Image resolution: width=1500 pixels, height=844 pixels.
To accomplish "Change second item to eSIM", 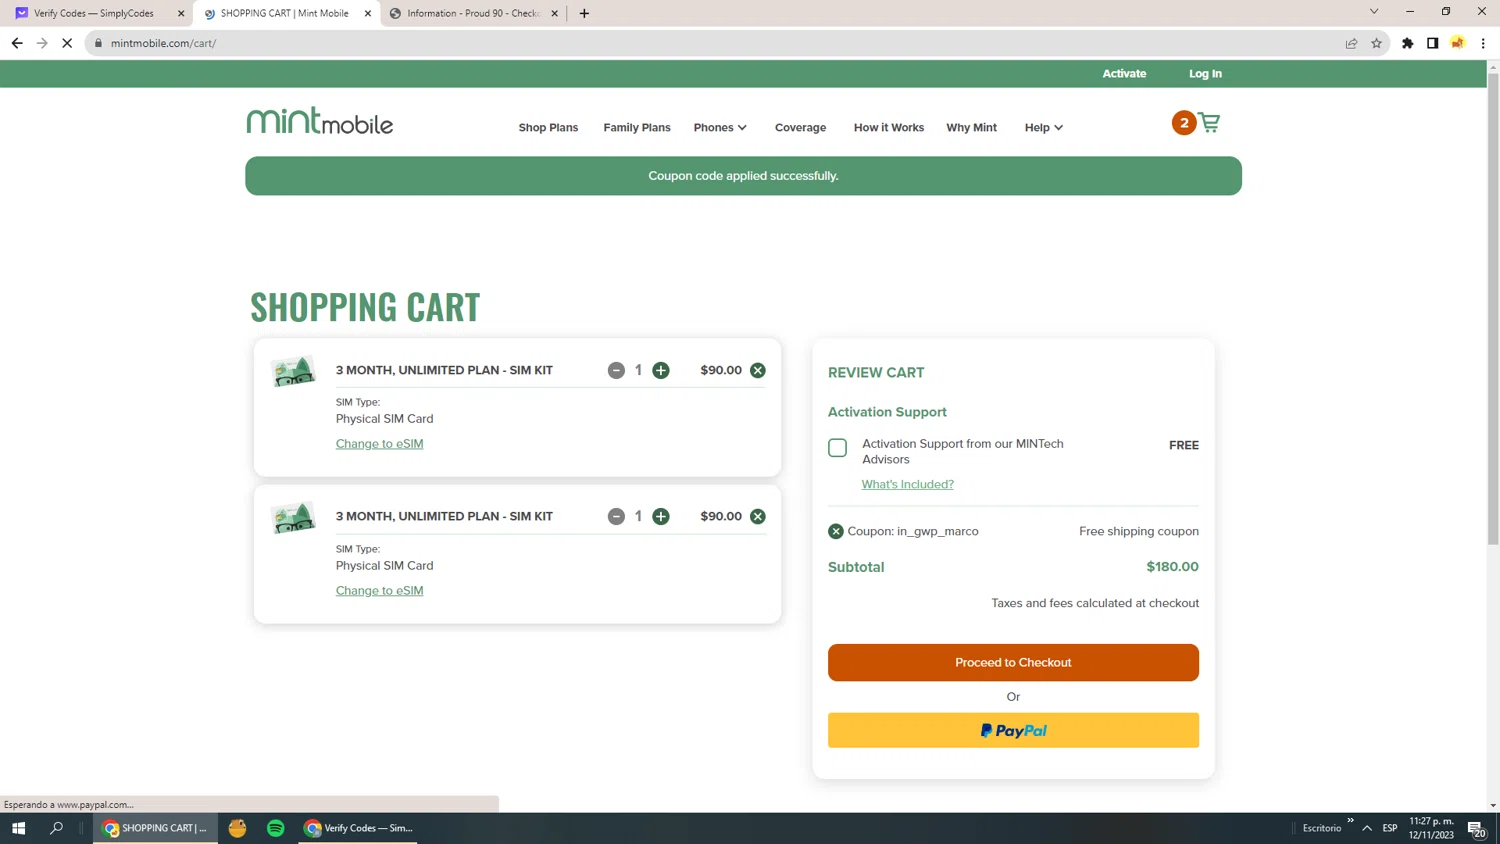I will click(x=380, y=591).
